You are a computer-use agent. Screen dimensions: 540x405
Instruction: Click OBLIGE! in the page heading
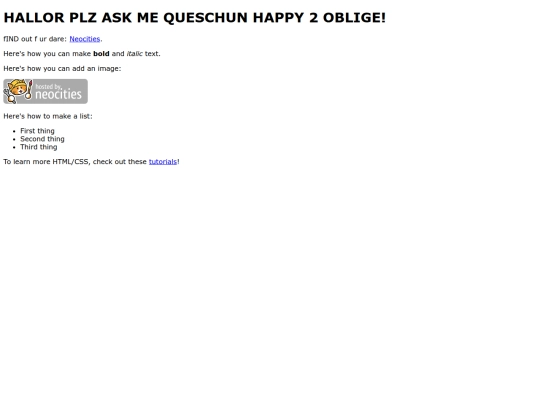pyautogui.click(x=354, y=18)
